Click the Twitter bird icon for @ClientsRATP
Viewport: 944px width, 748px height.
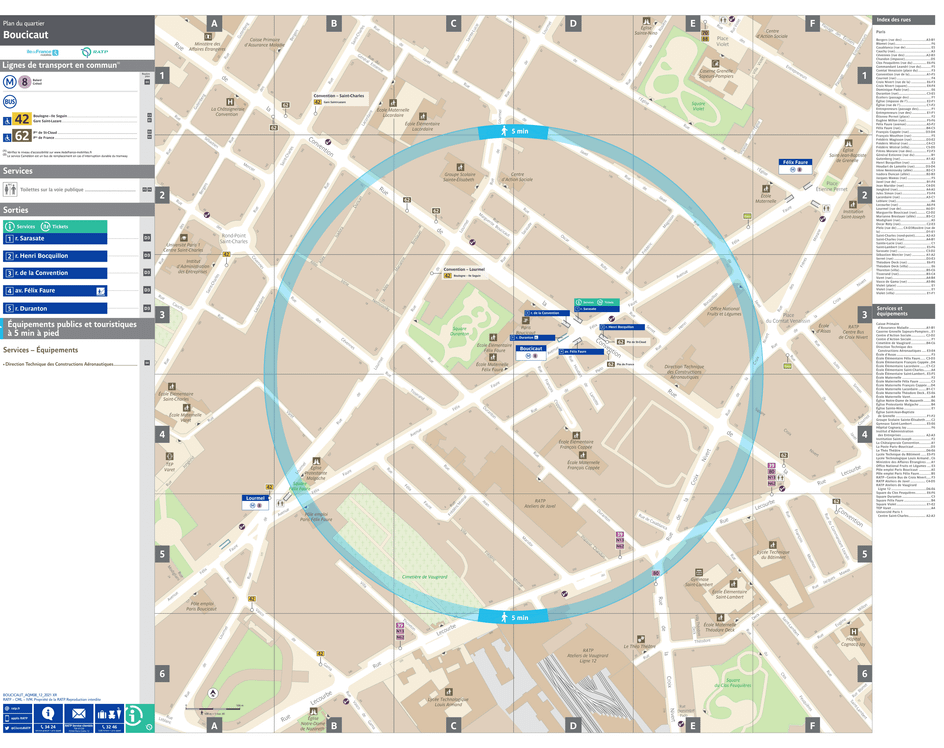click(x=7, y=729)
